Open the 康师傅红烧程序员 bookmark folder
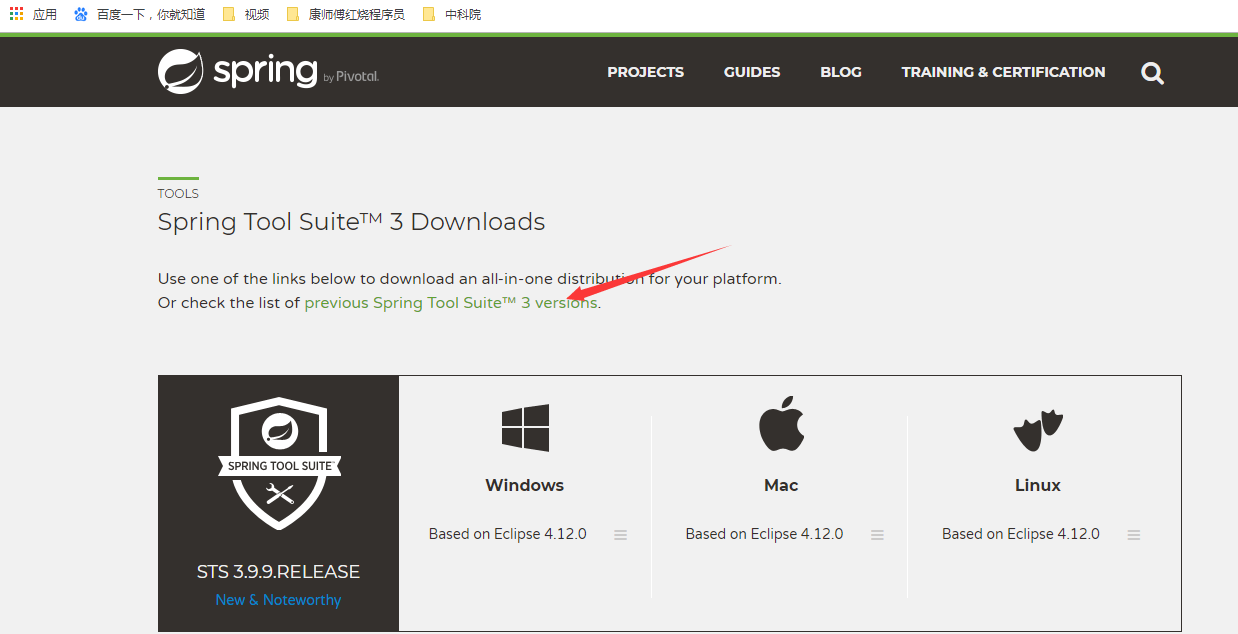 click(345, 14)
